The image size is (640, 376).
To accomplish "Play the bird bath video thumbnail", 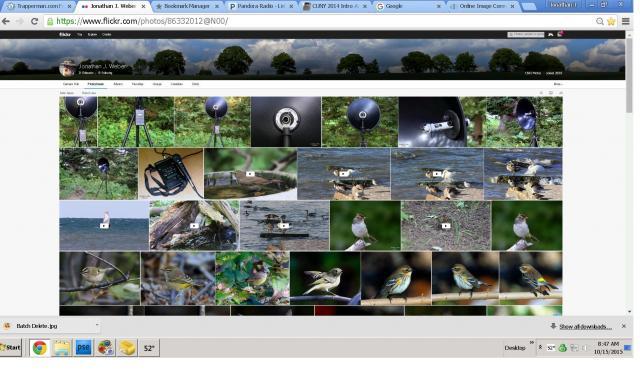I will click(250, 174).
